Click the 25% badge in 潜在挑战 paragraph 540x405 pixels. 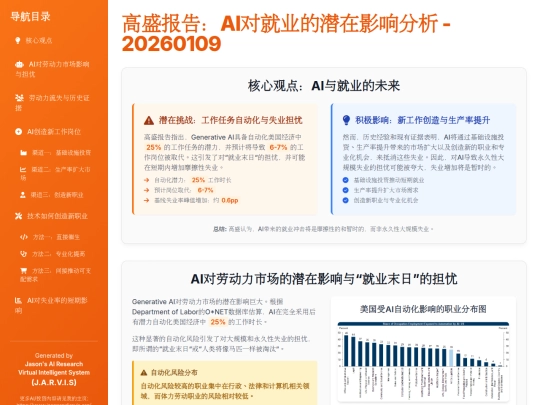click(x=153, y=147)
